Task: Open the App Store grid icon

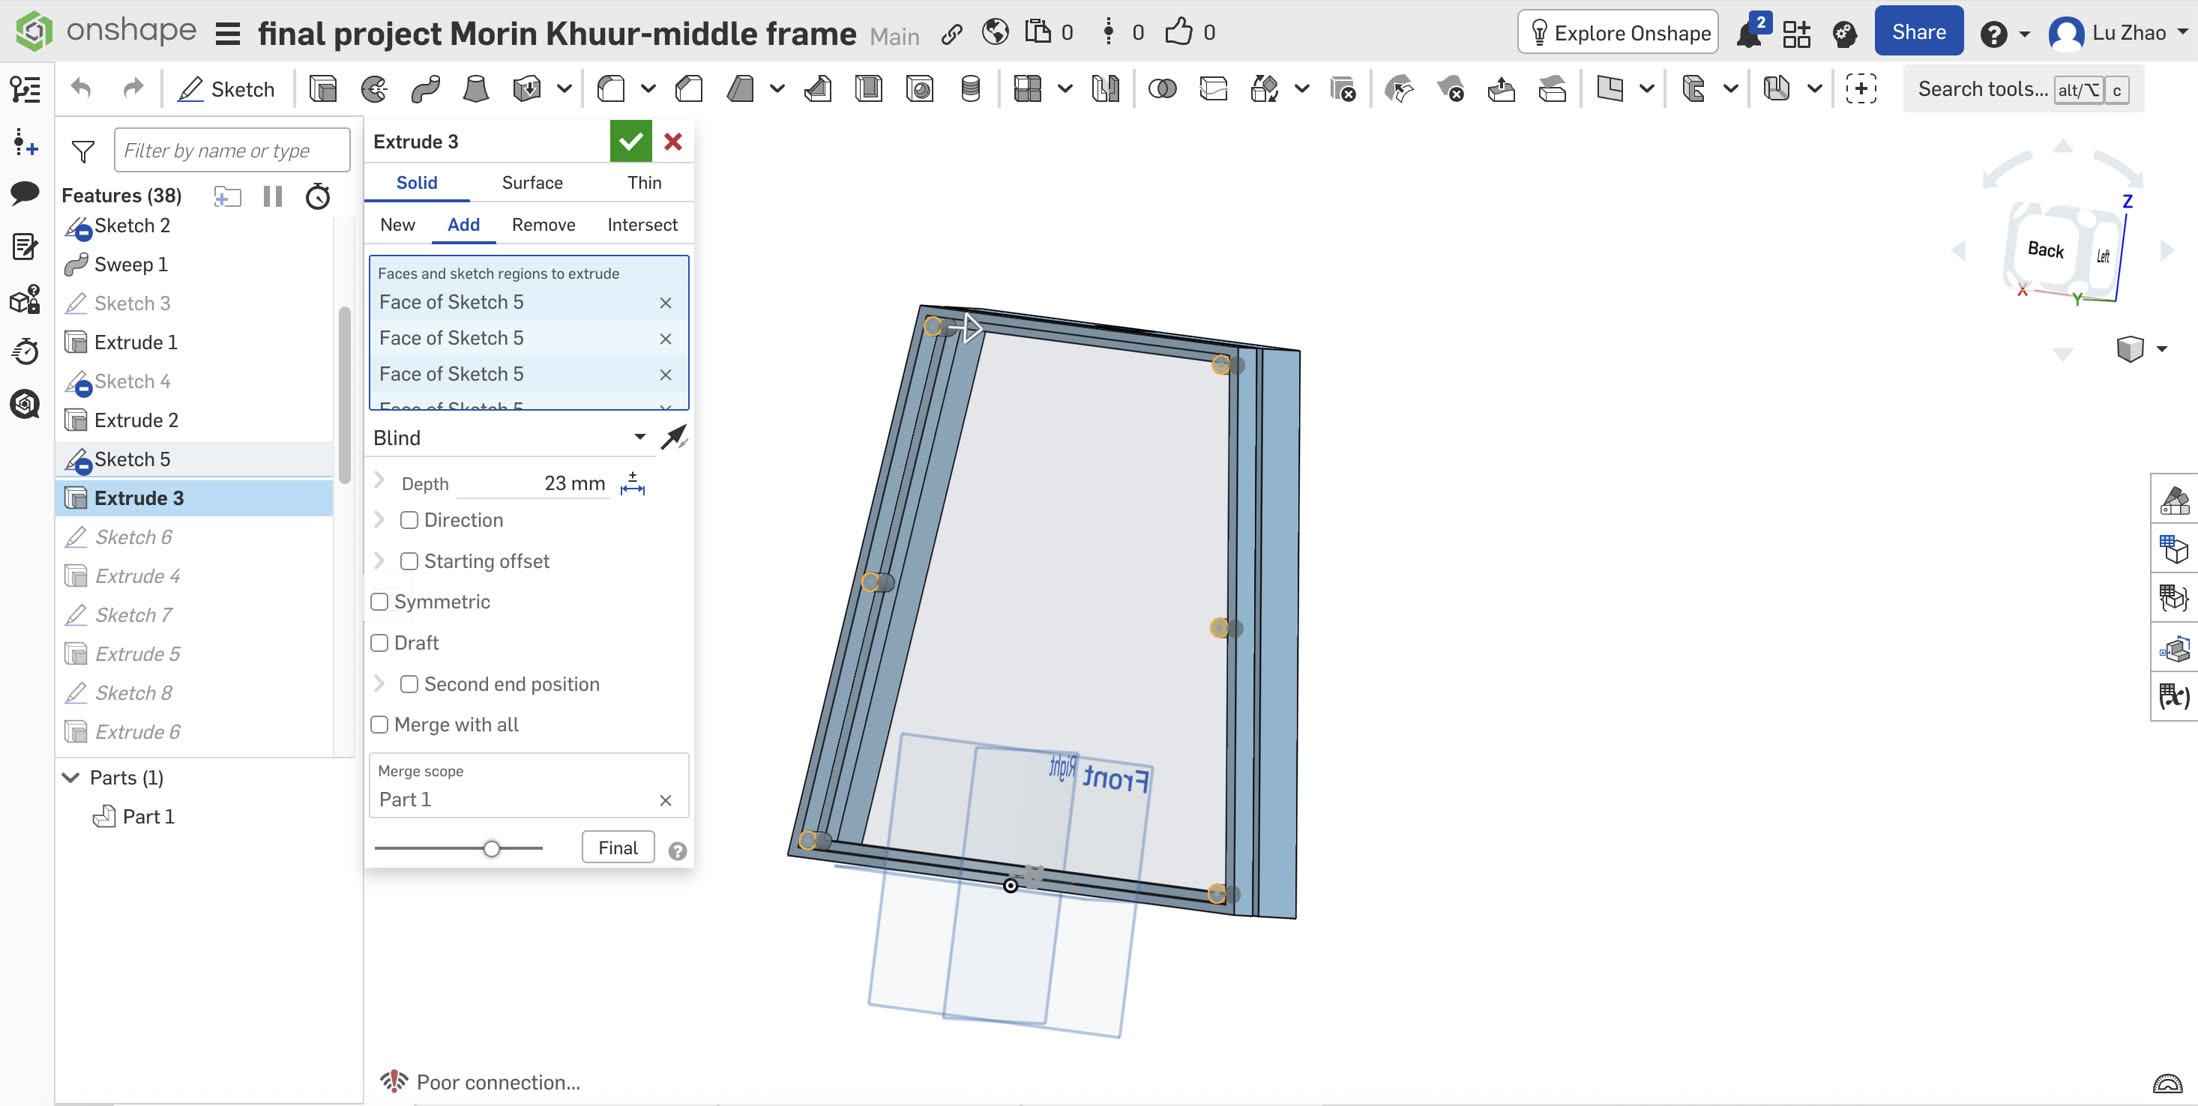Action: [1797, 33]
